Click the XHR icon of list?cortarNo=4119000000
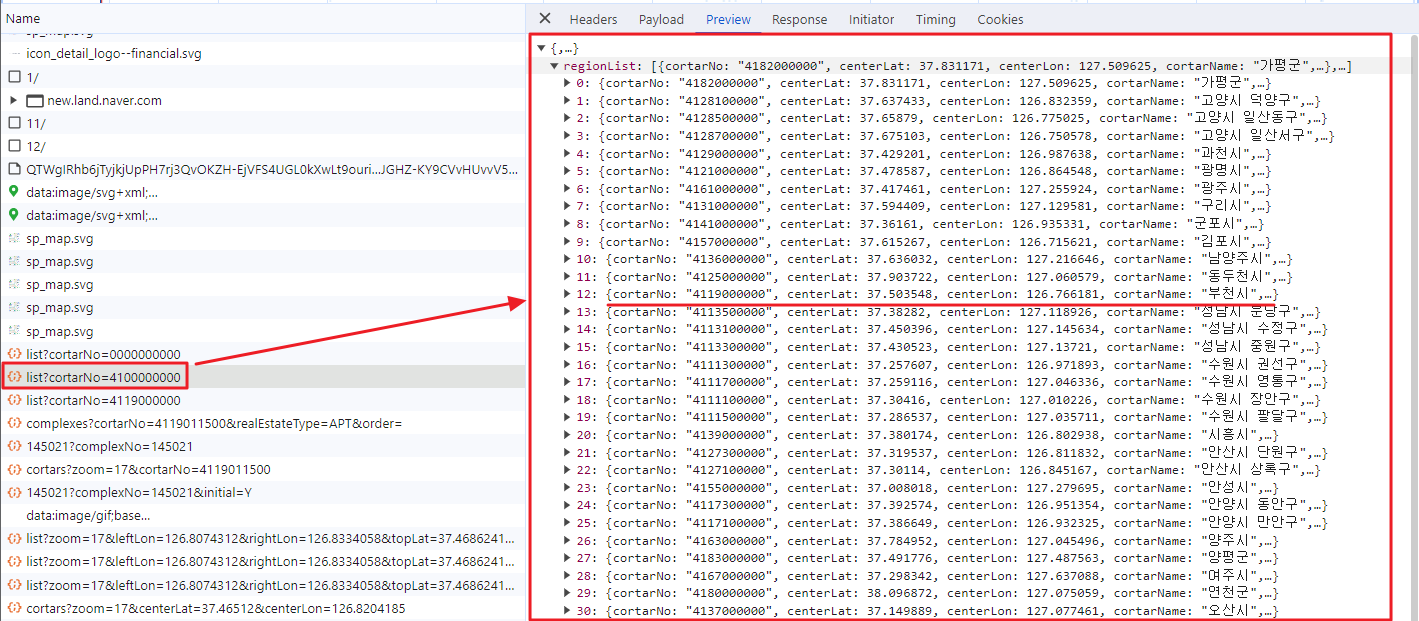1419x621 pixels. click(14, 400)
